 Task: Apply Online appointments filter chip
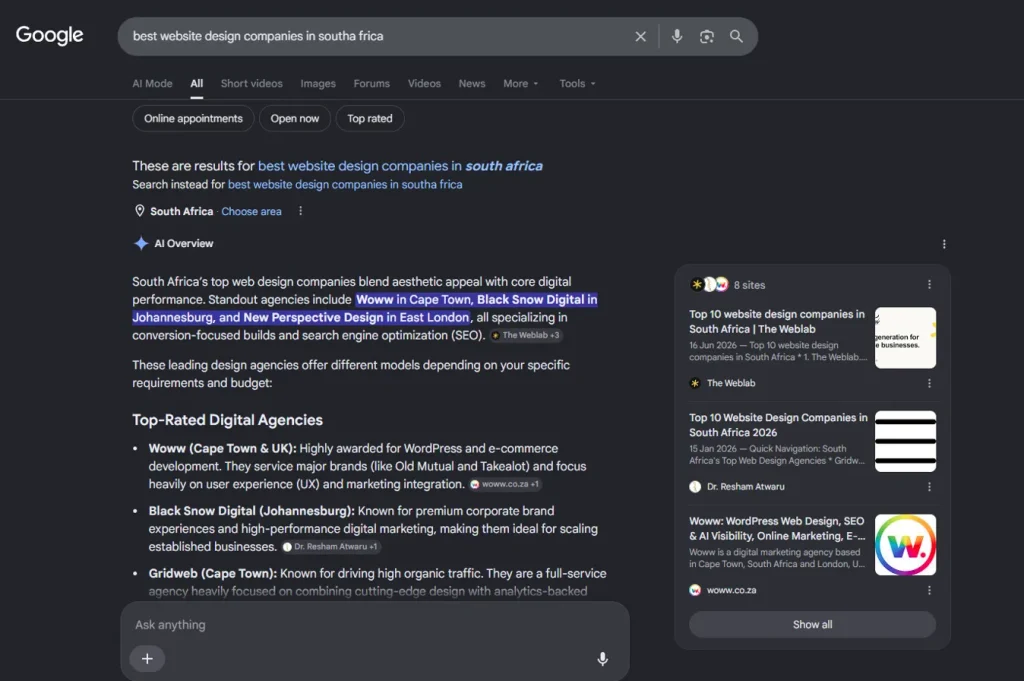(x=193, y=119)
